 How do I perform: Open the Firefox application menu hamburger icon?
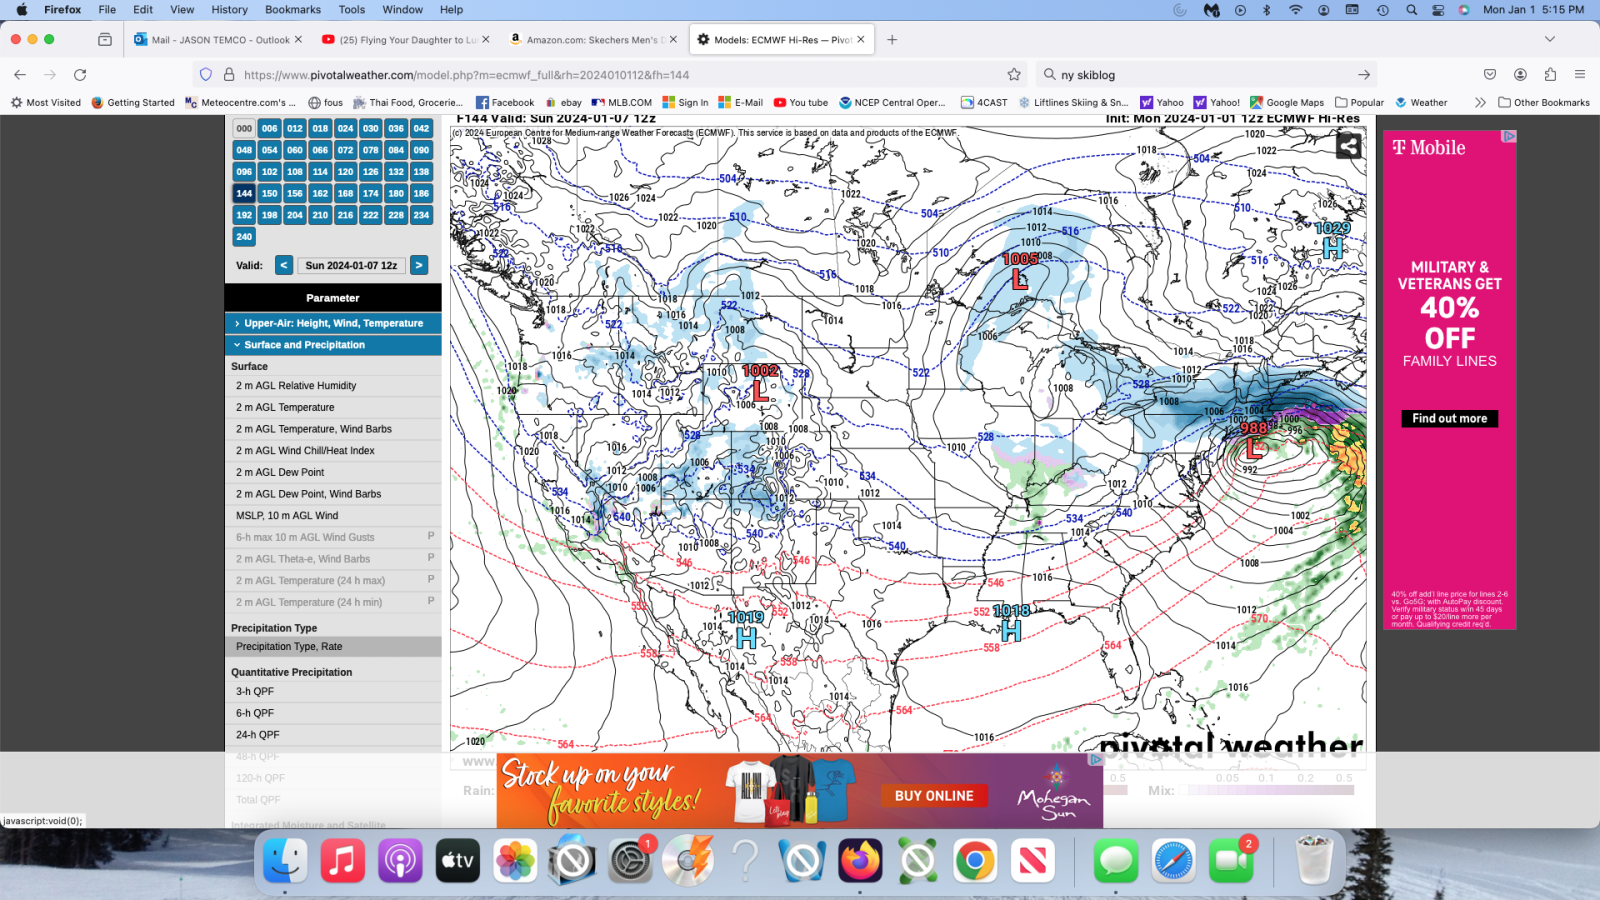1581,74
